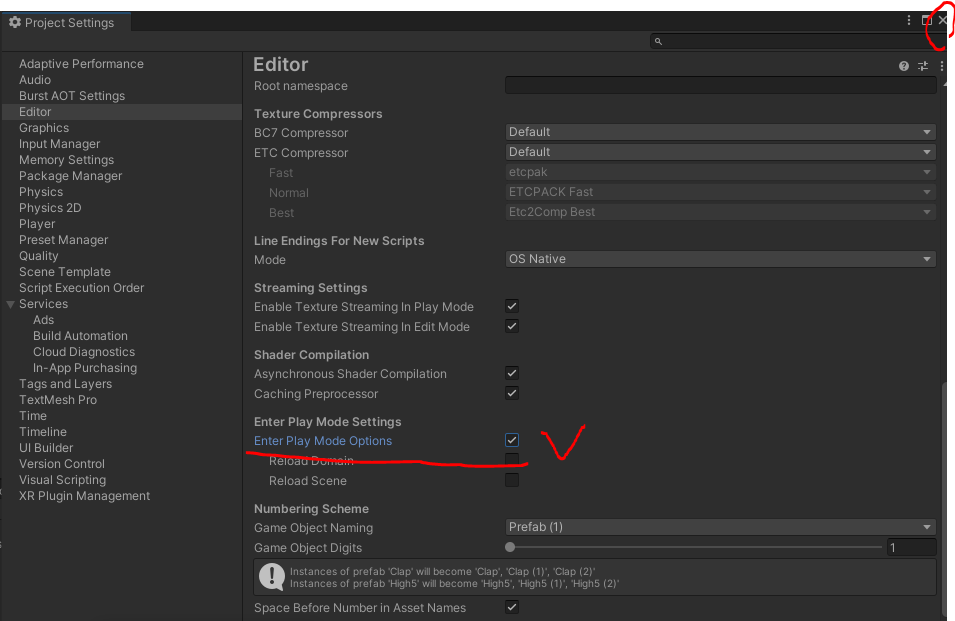Select Graphics in the settings list
The height and width of the screenshot is (621, 955).
(x=44, y=128)
